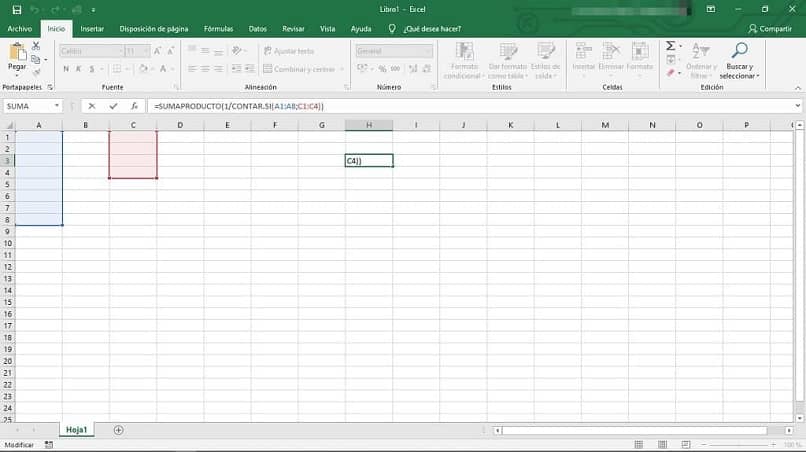This screenshot has width=806, height=452.
Task: Expand the formula bar chevron
Action: (x=797, y=106)
